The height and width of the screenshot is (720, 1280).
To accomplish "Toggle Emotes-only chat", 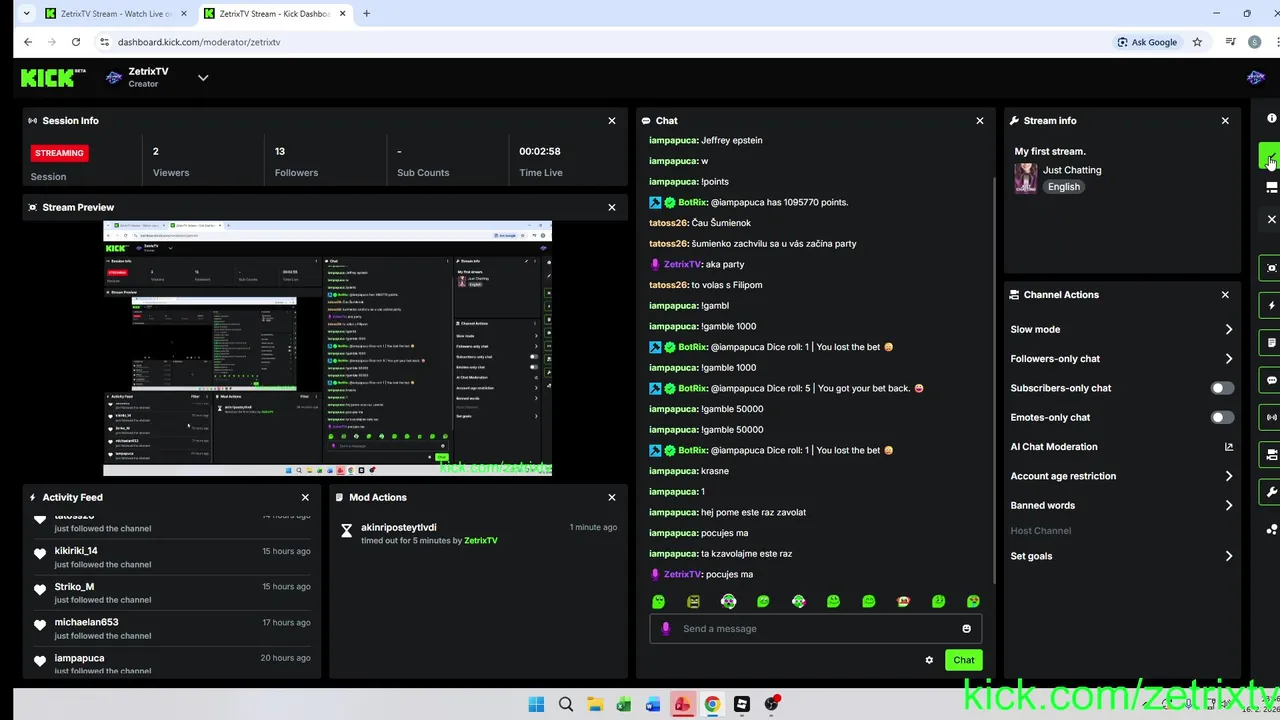I will point(1222,417).
